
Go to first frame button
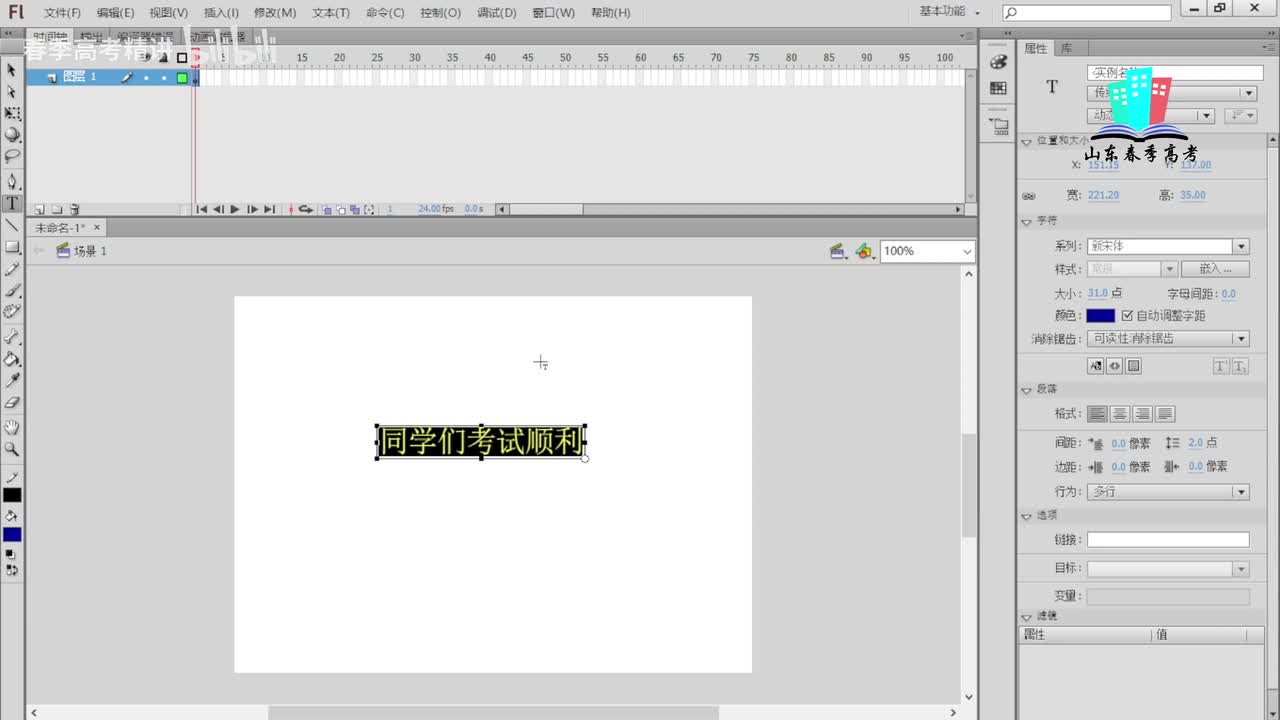coord(201,209)
